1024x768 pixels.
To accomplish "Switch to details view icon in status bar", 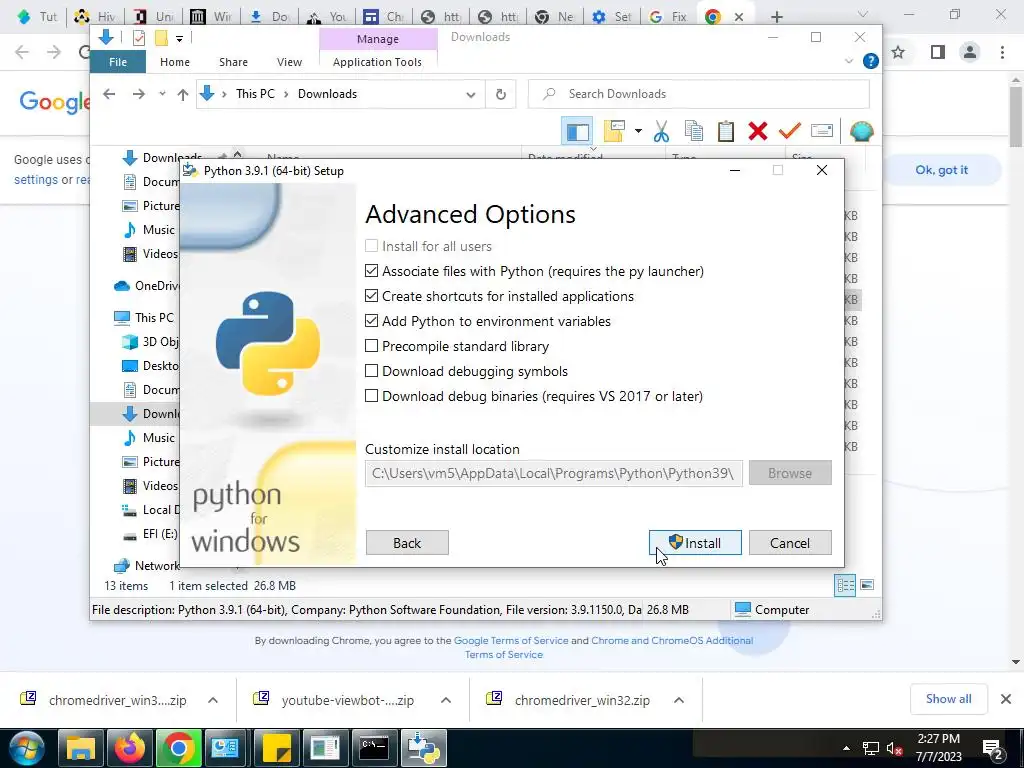I will click(x=846, y=585).
